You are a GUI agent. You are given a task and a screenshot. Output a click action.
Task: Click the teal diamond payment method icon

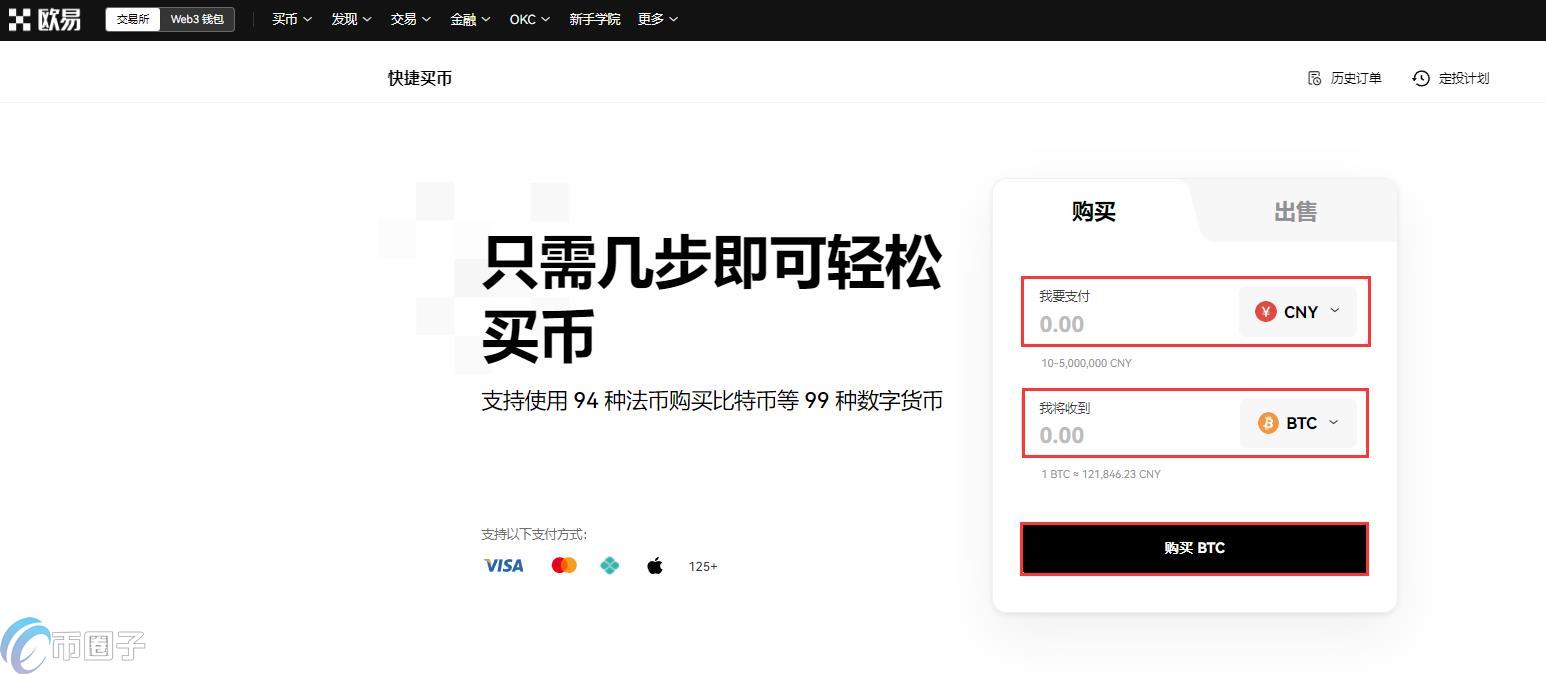(x=609, y=566)
